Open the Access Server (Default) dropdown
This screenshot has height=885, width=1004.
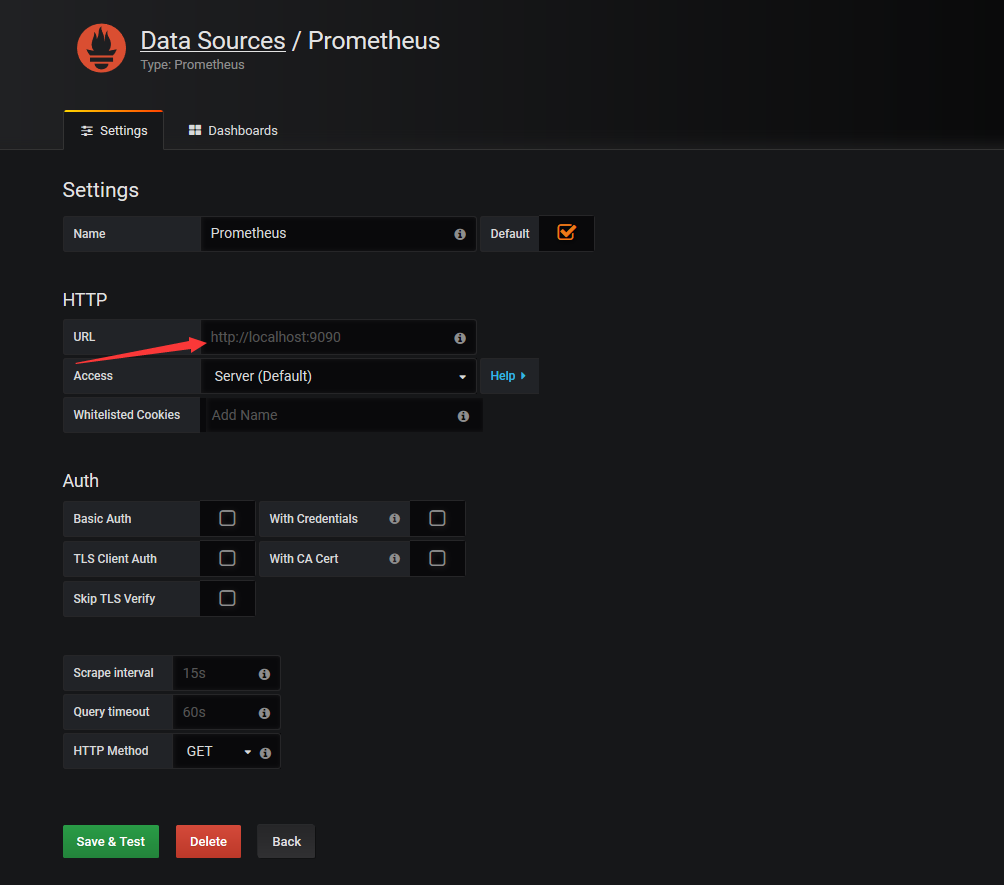[x=338, y=376]
